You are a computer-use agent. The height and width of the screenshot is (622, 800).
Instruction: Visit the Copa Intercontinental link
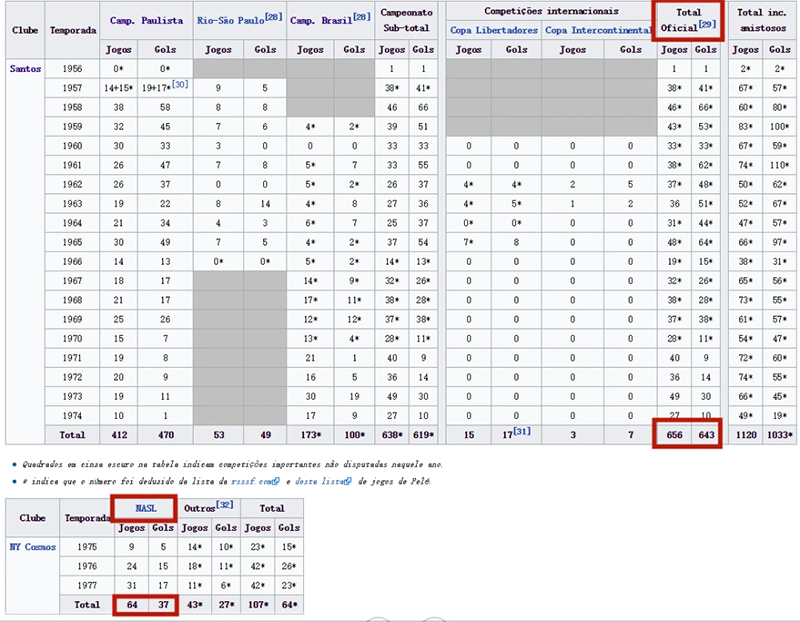pos(598,30)
